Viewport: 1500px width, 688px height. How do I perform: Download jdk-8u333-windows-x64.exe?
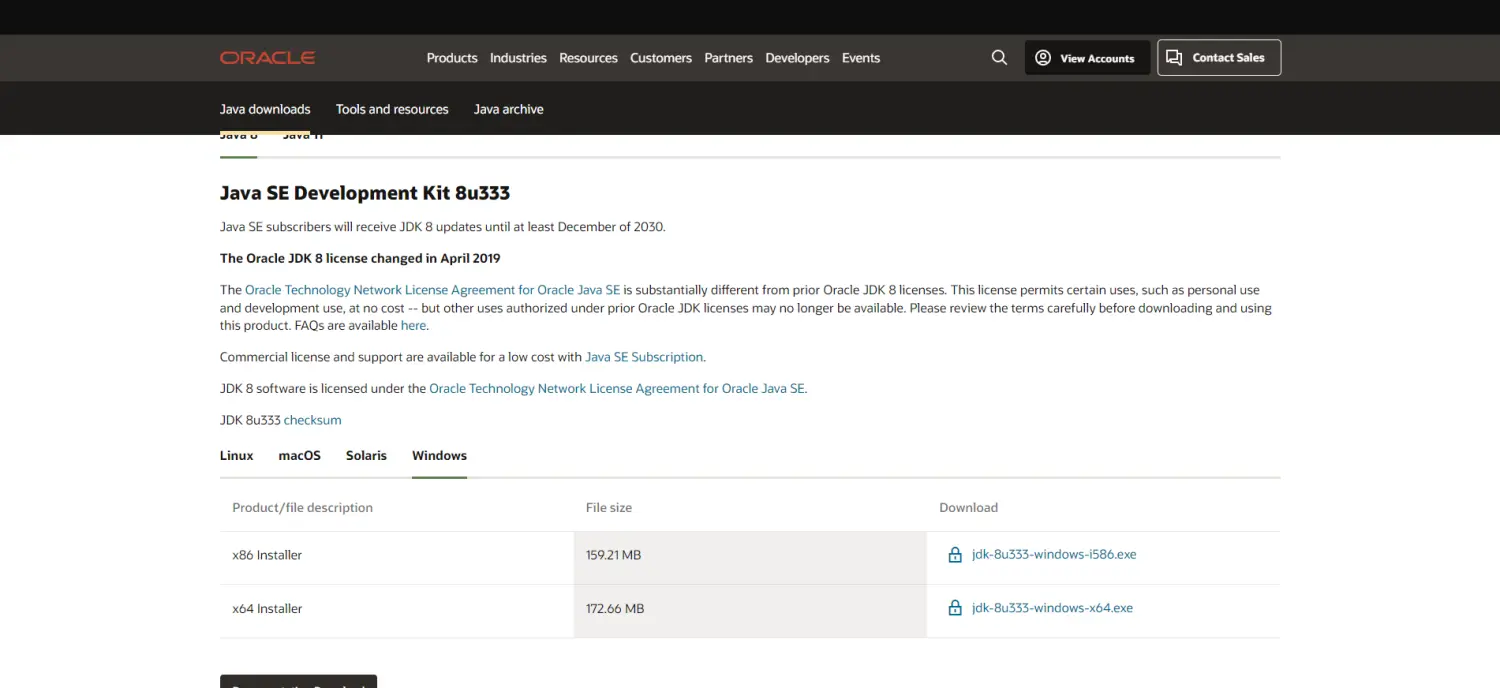tap(1052, 608)
